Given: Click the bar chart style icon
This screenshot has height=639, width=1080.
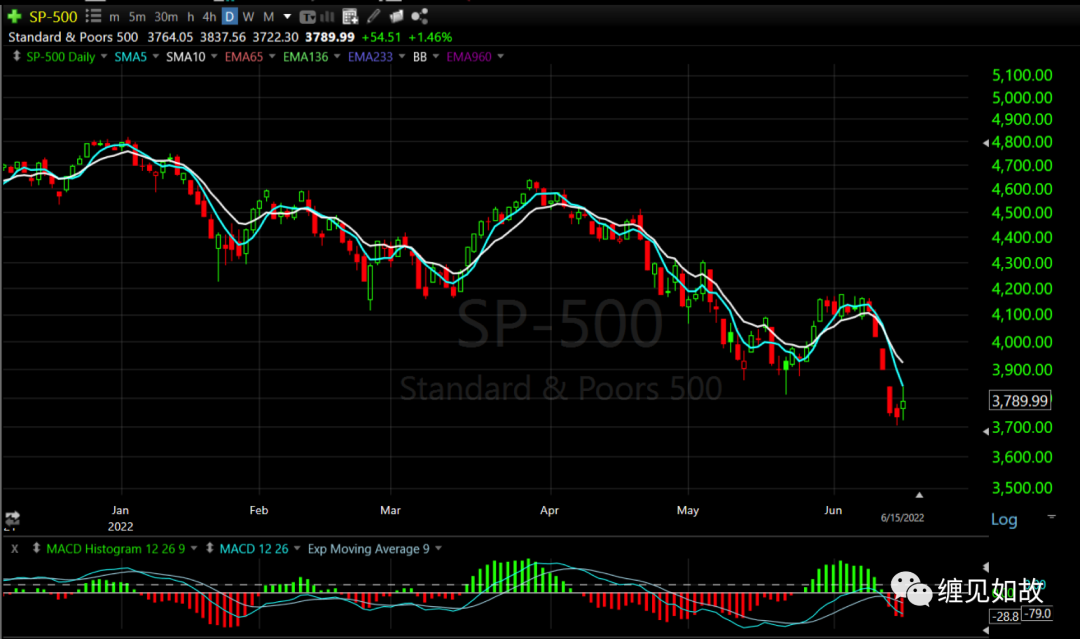Looking at the screenshot, I should [x=327, y=17].
